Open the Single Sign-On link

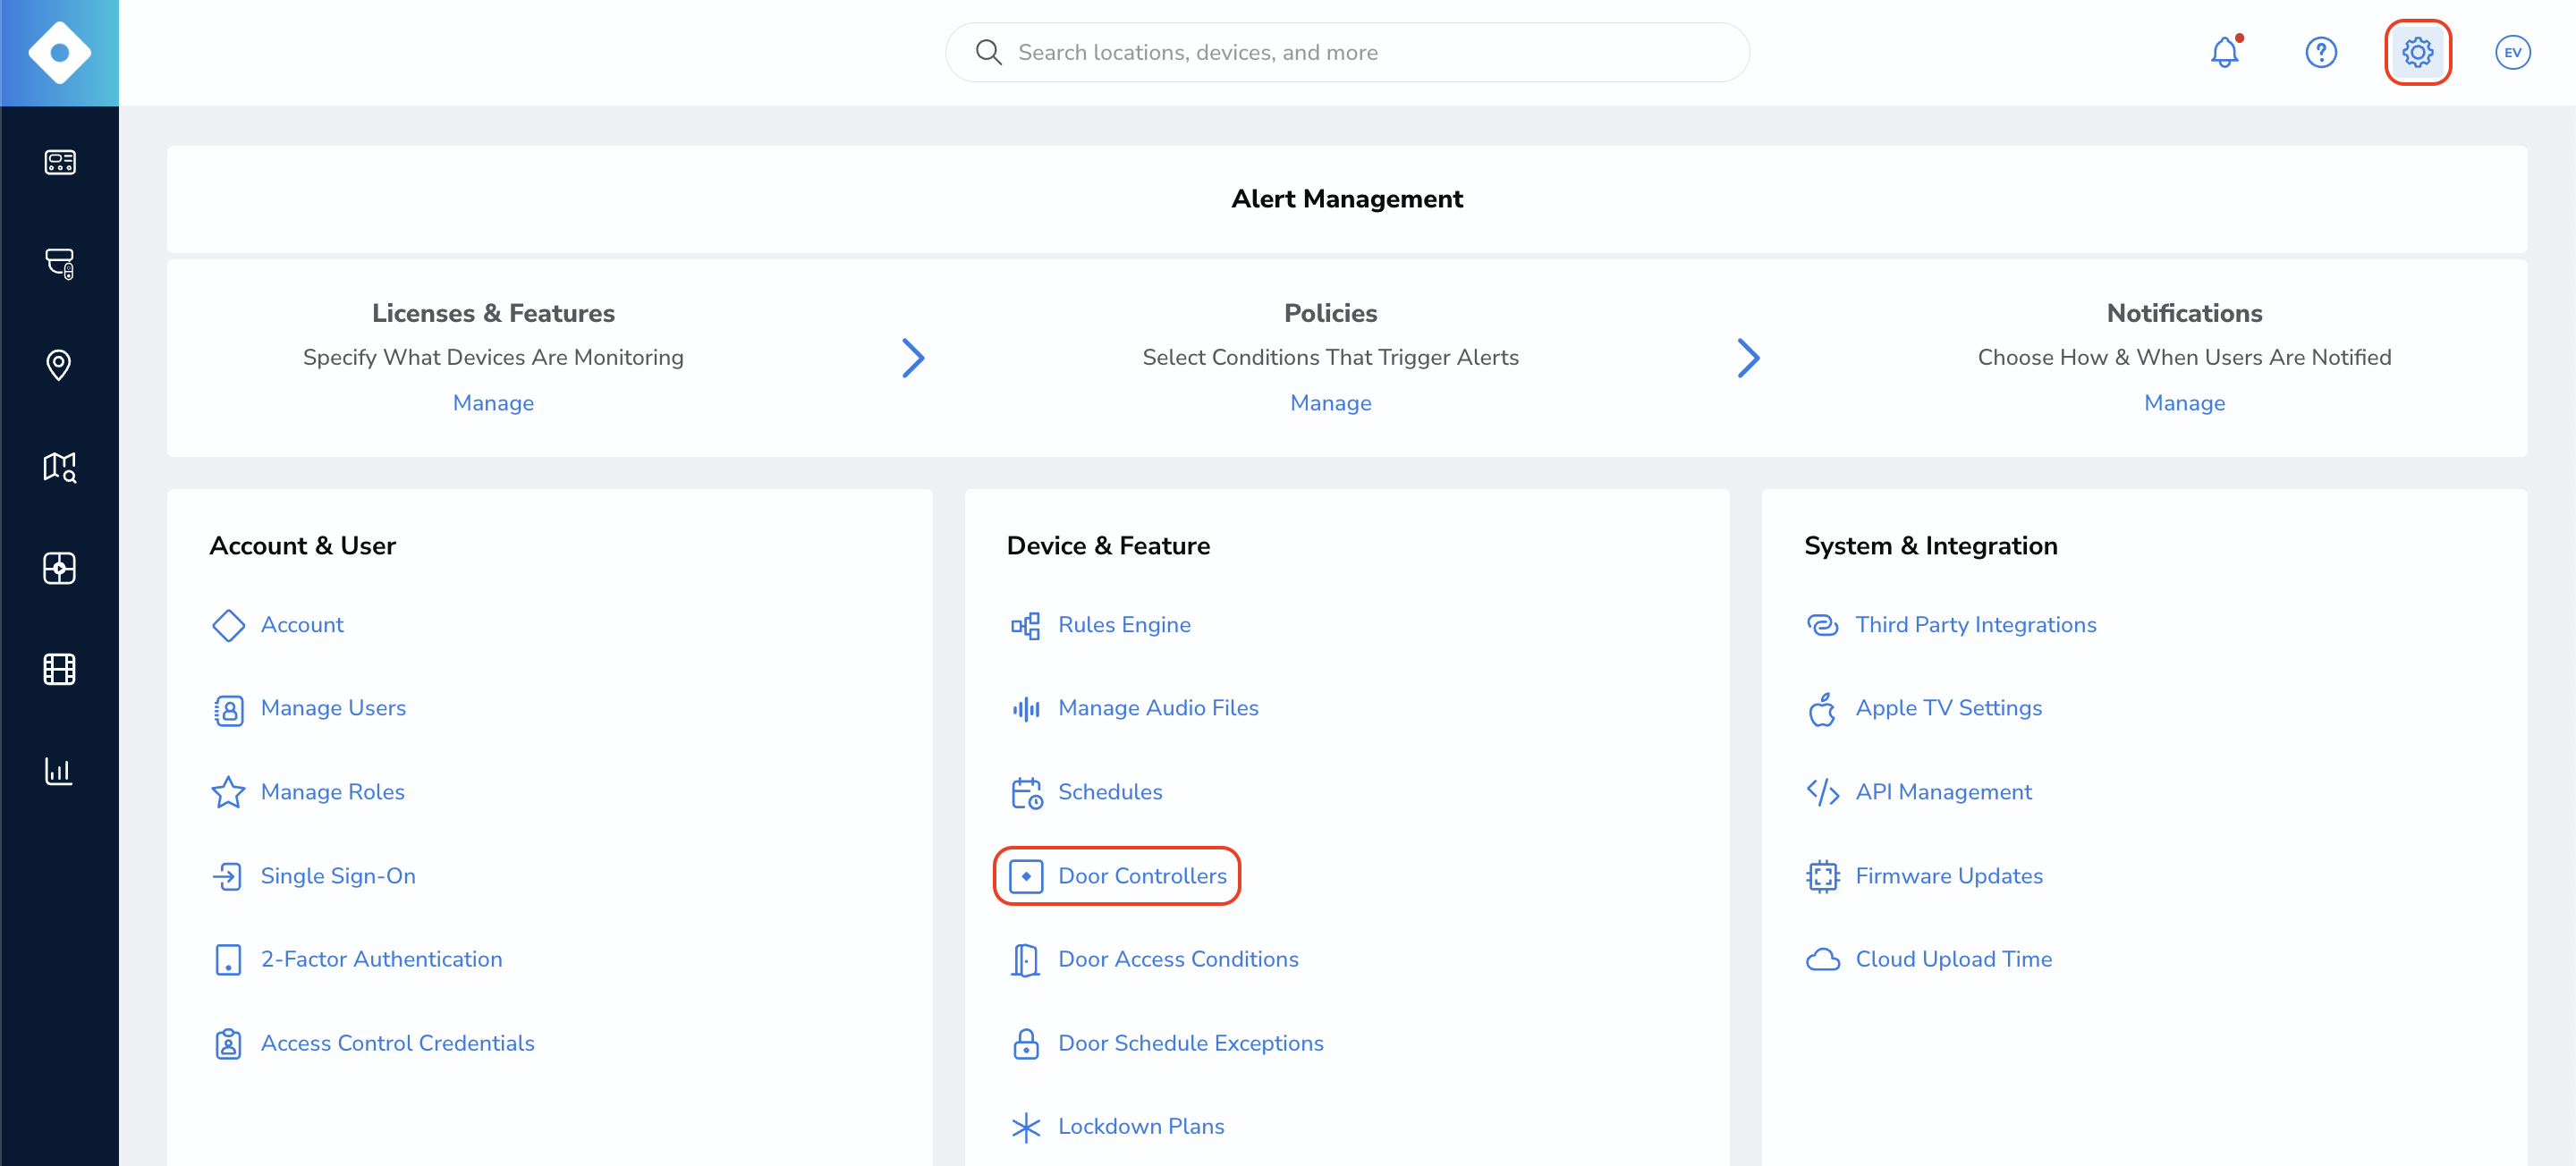coord(338,876)
